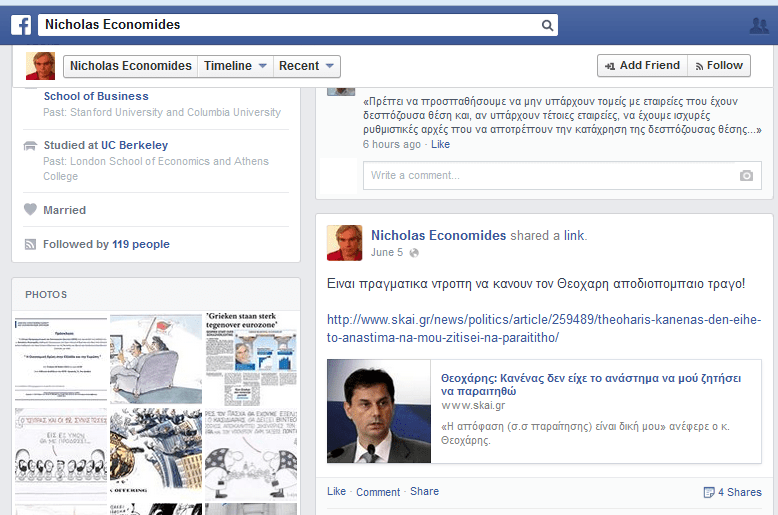Click the heart icon beside Married
778x515 pixels.
tap(30, 210)
